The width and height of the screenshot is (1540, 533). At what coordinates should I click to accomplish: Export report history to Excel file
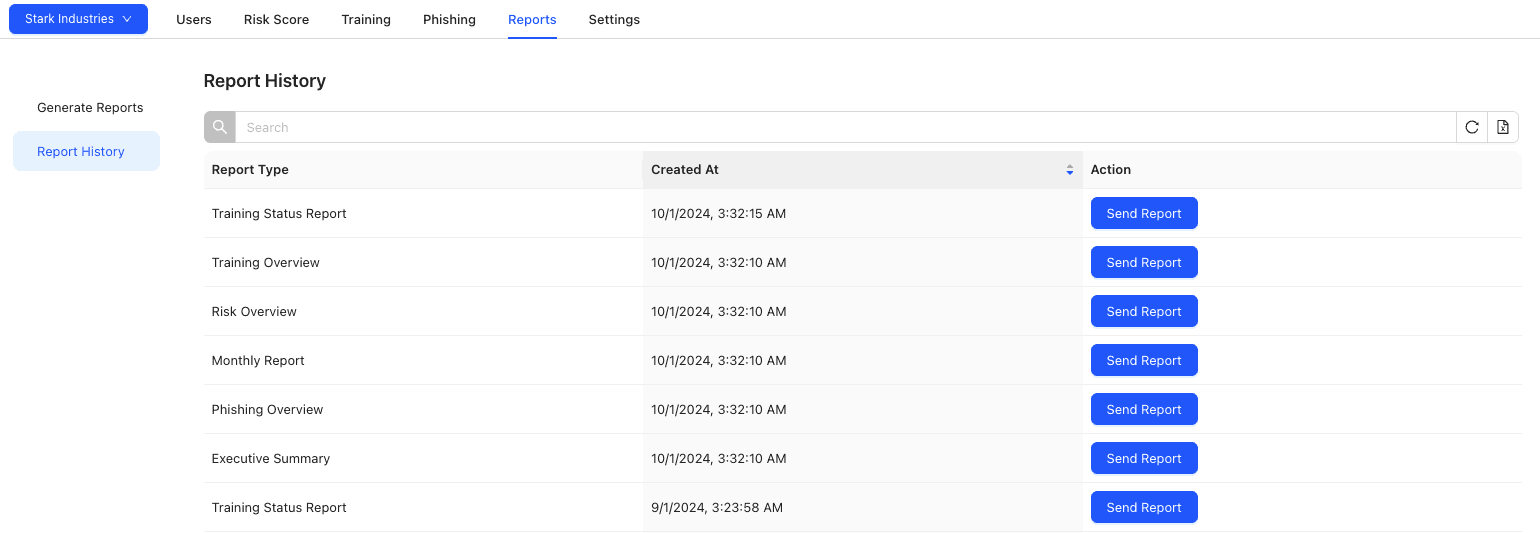pyautogui.click(x=1503, y=127)
